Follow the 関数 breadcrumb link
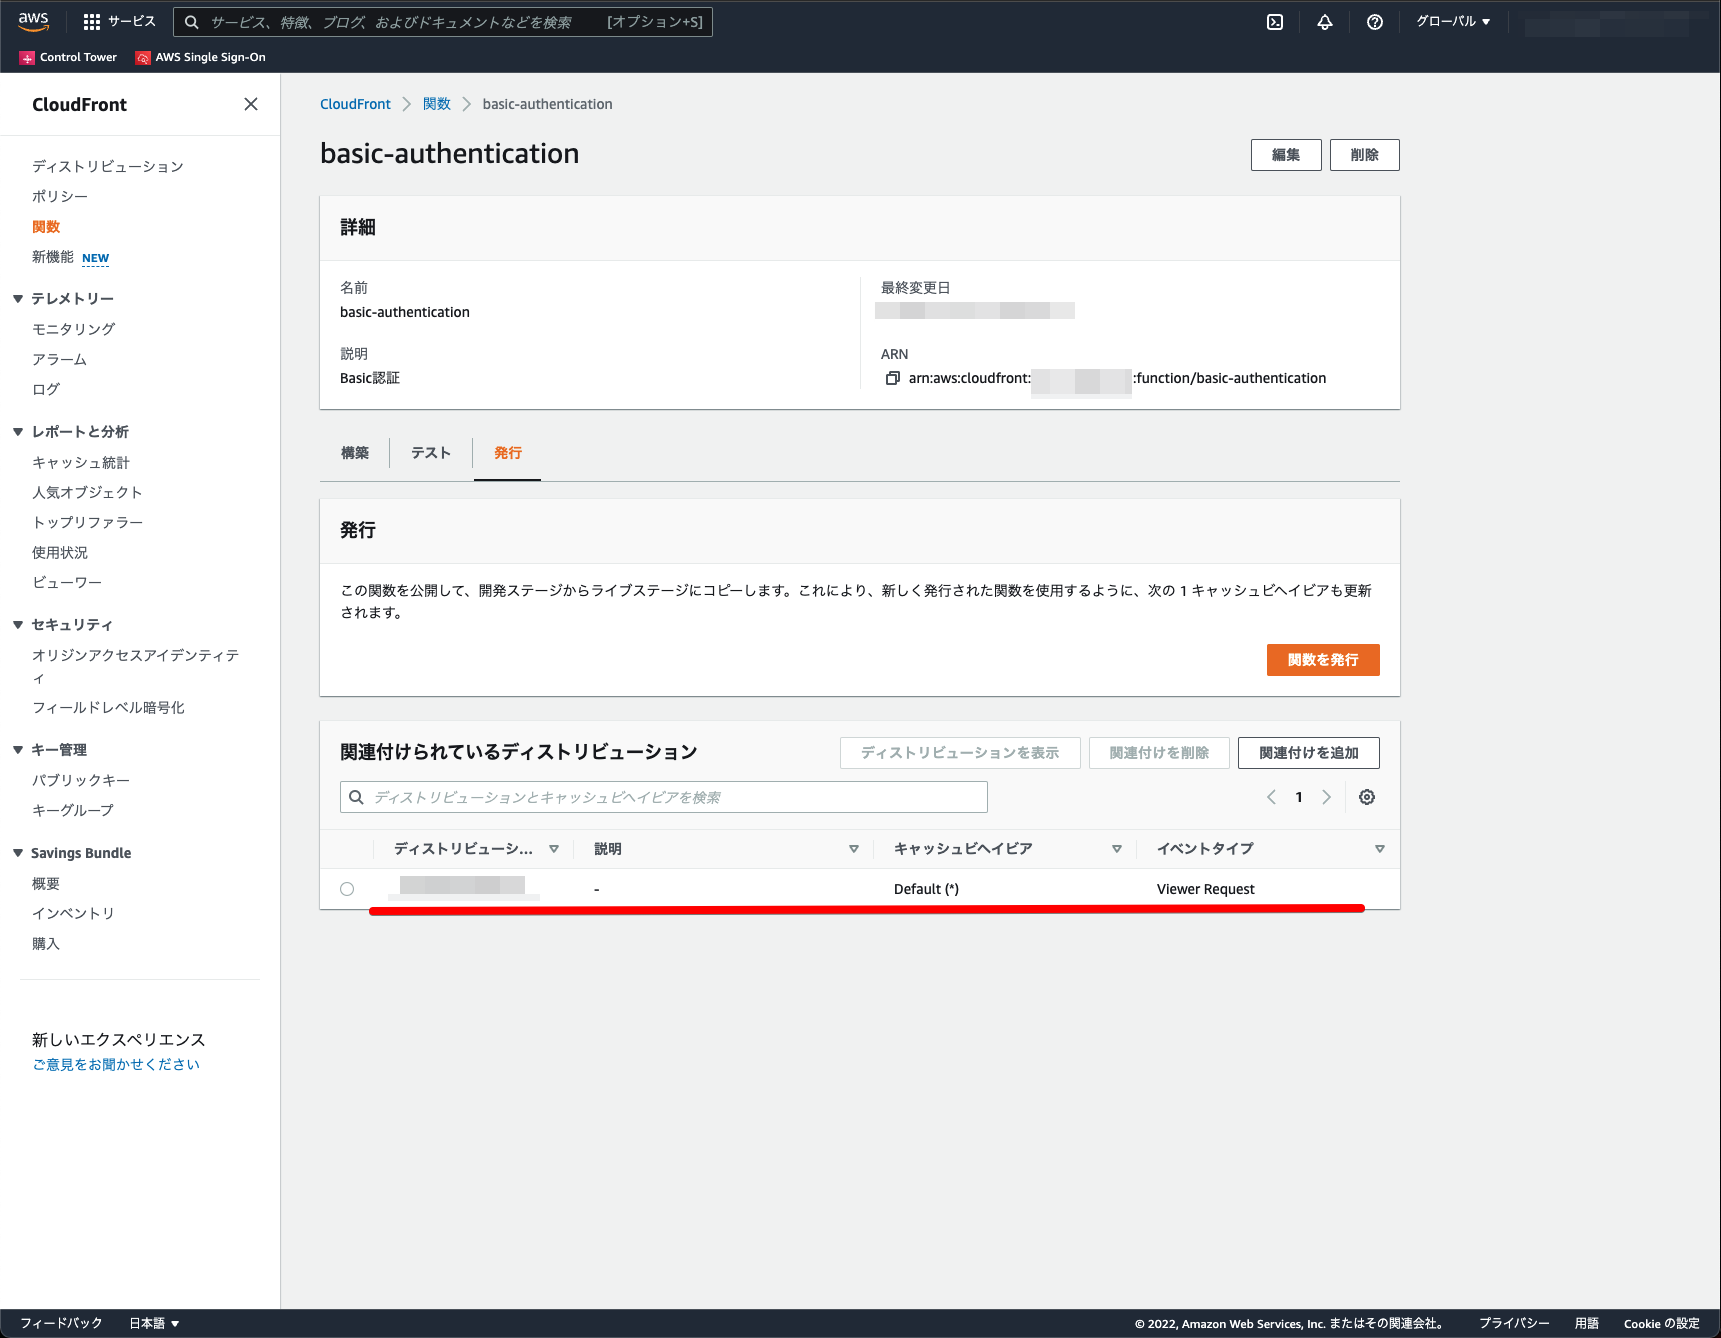Screen dimensions: 1721x1338 pyautogui.click(x=437, y=104)
